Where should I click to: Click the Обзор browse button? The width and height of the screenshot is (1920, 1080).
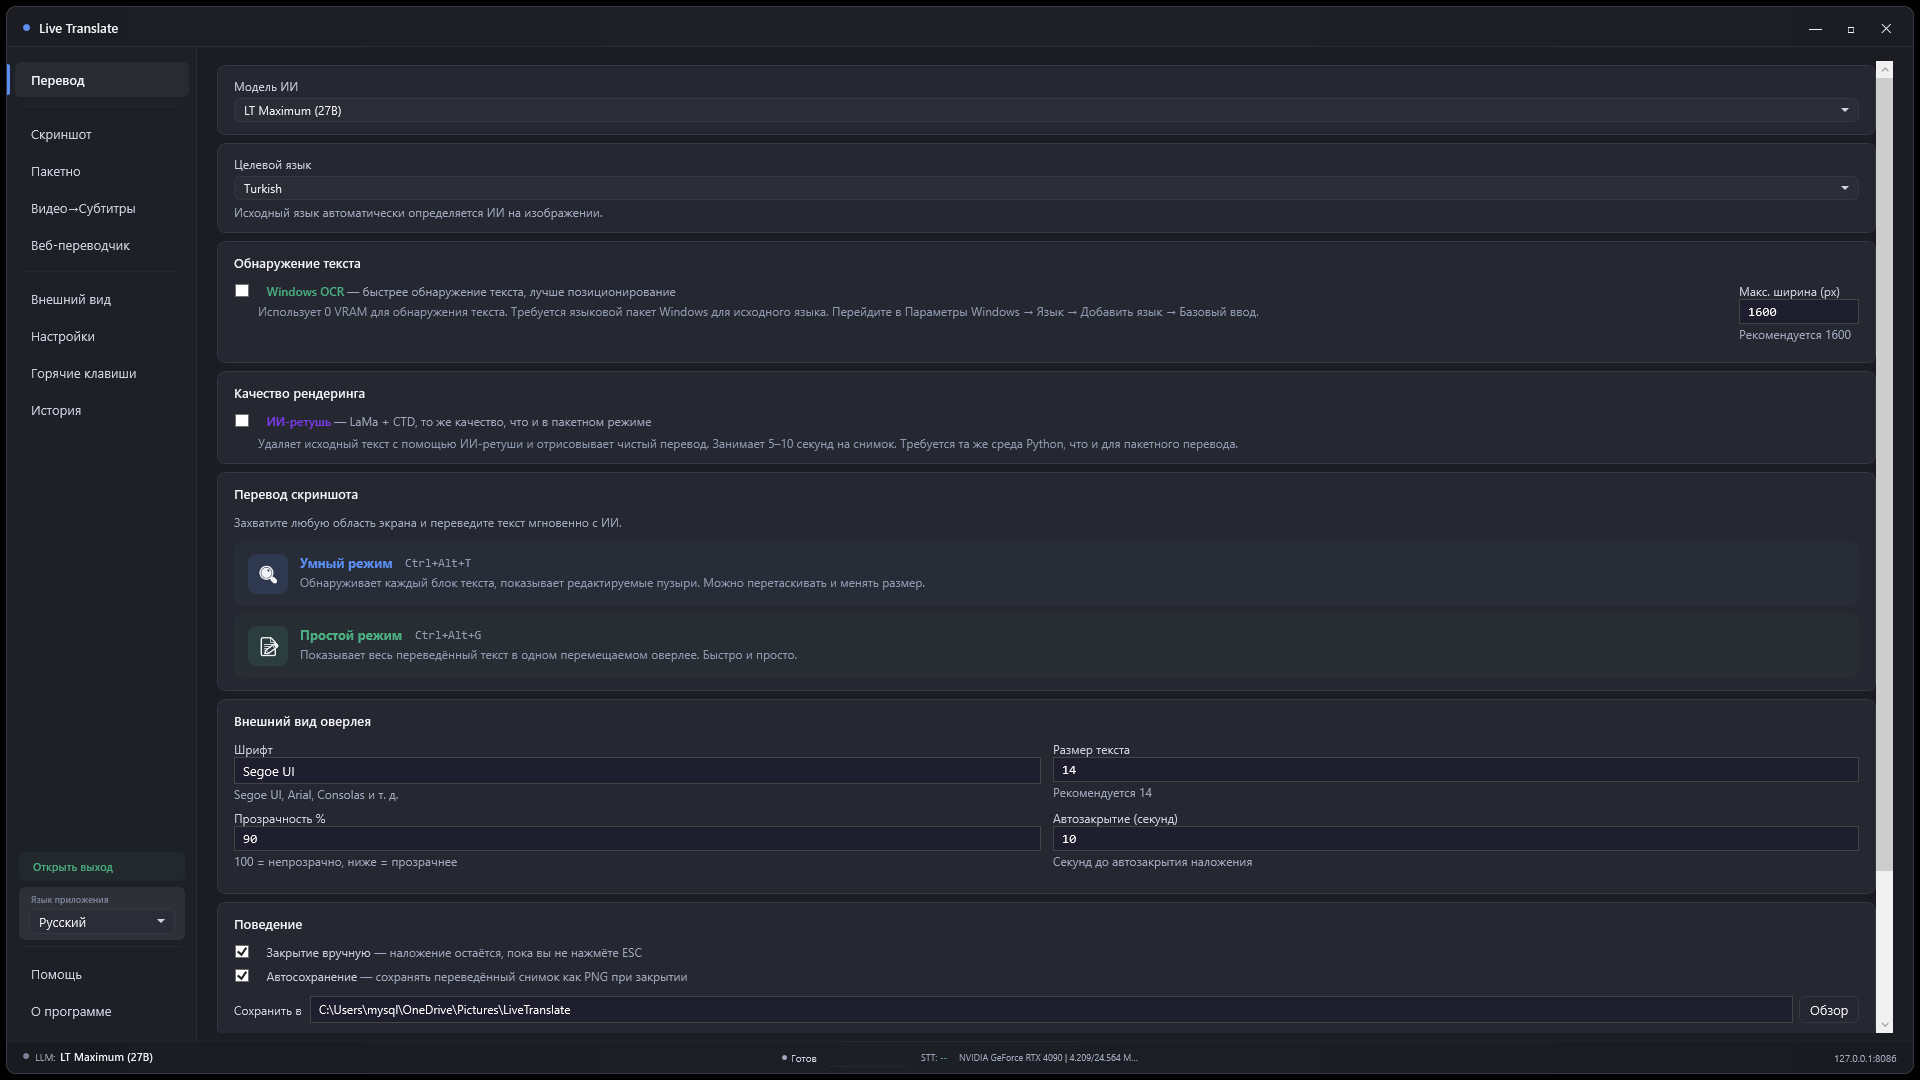point(1828,1010)
